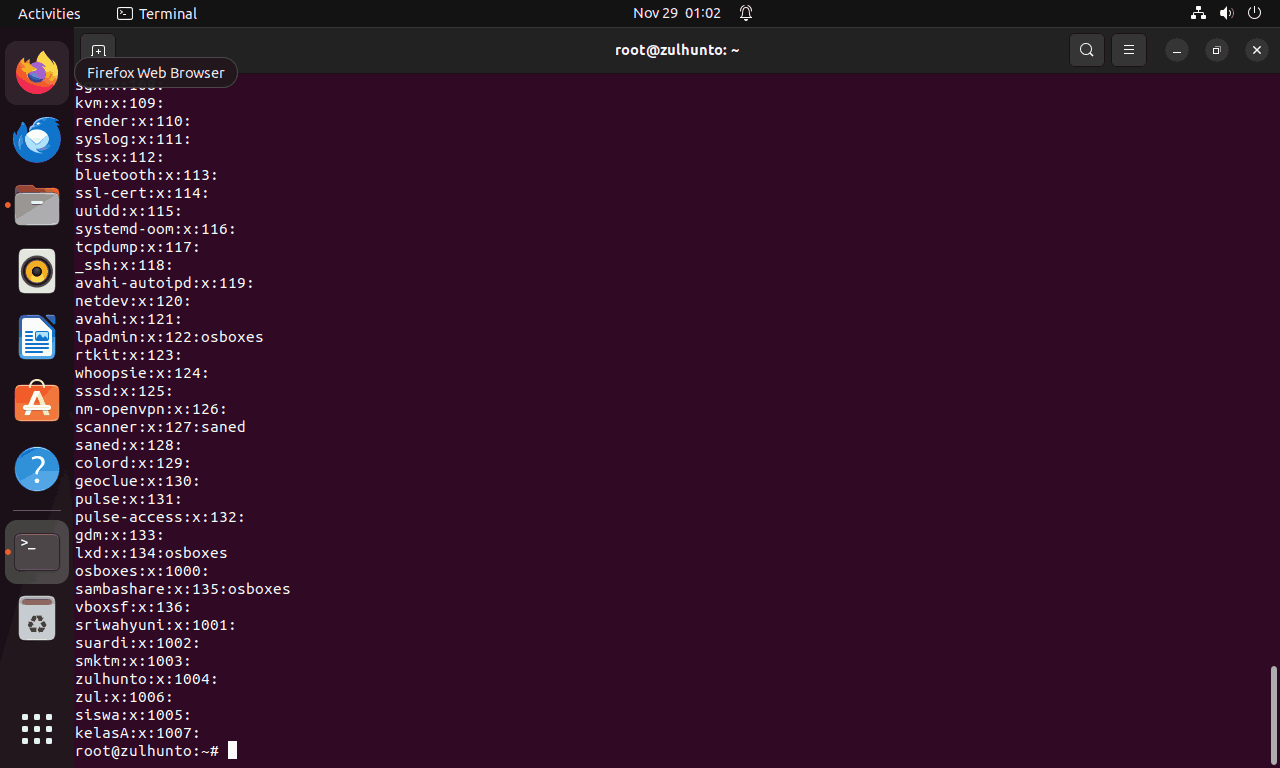Open the volume speaker icon

pos(1227,13)
